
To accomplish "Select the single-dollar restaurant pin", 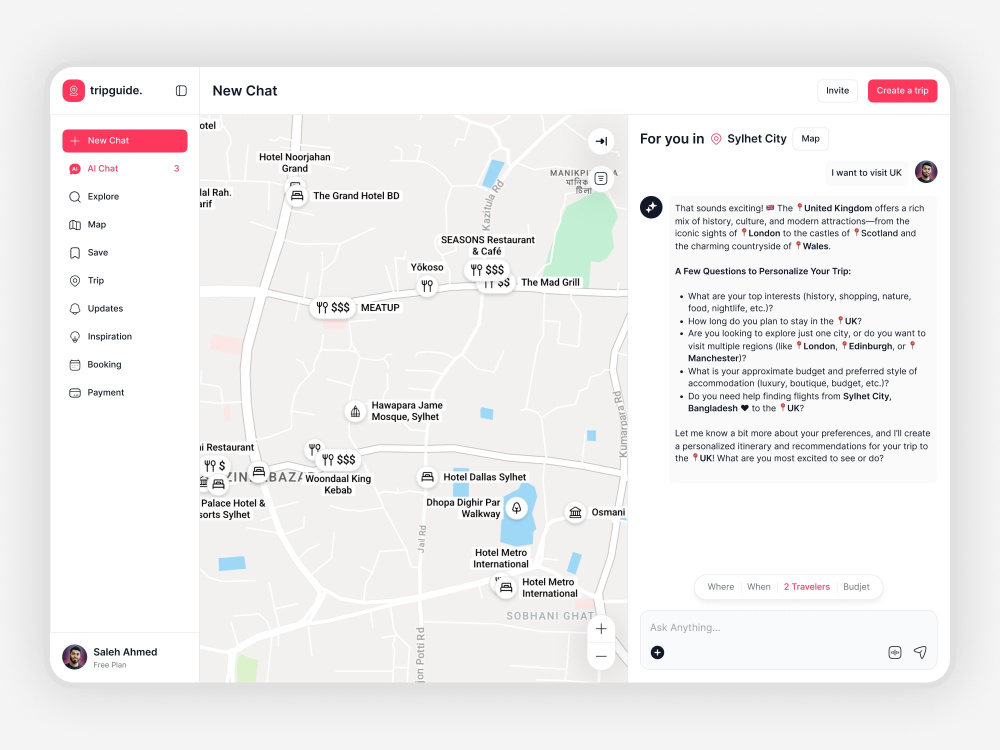I will tap(214, 466).
